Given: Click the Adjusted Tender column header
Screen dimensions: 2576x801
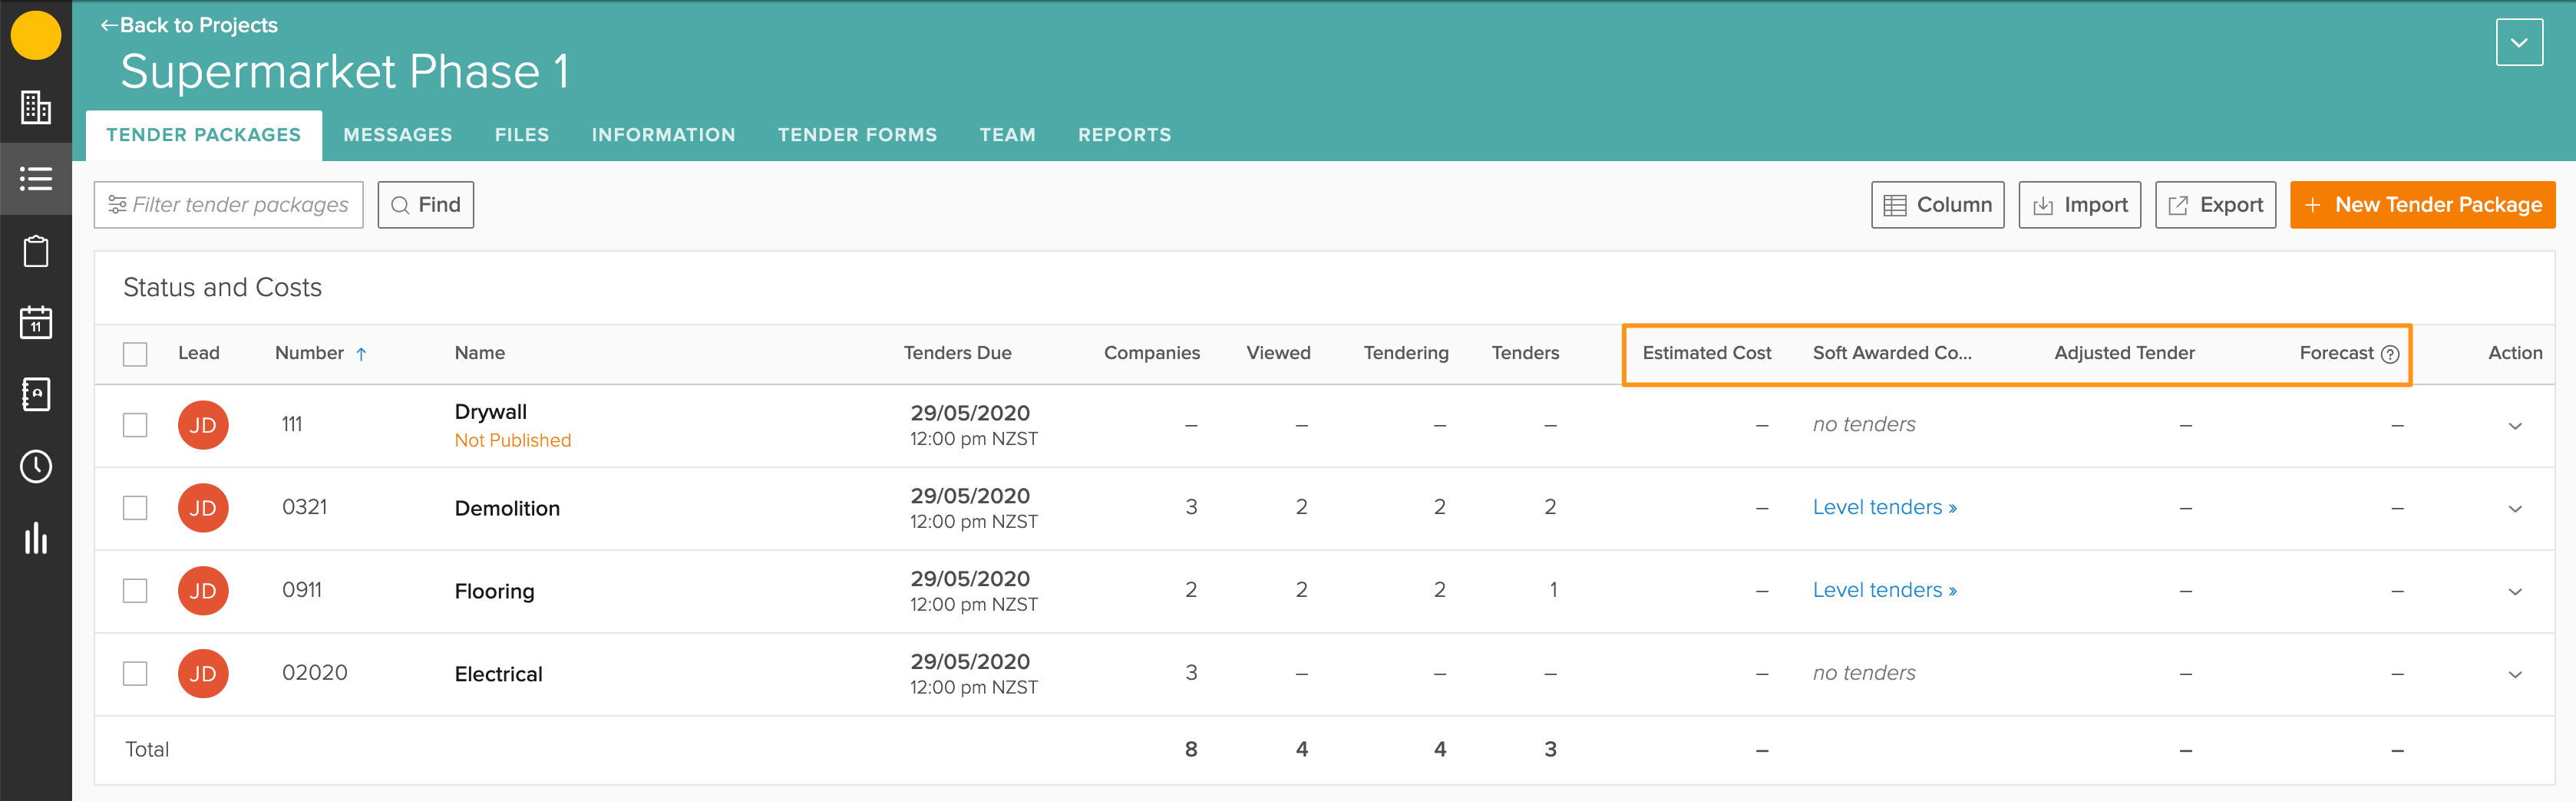Looking at the screenshot, I should 2124,354.
